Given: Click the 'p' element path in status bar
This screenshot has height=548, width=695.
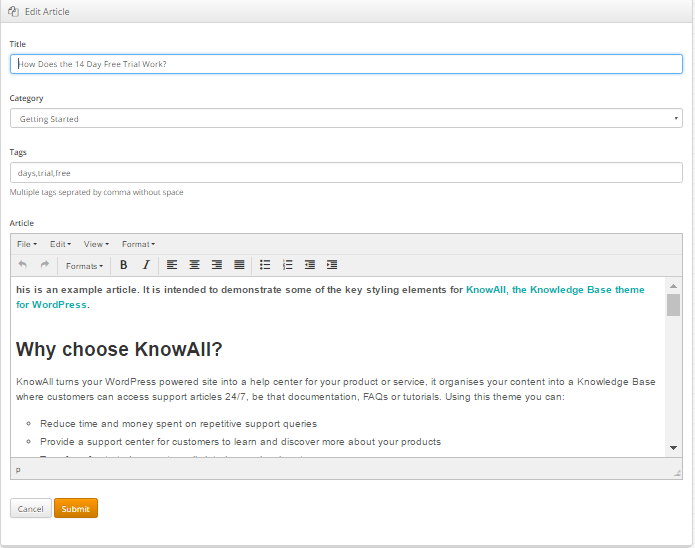Looking at the screenshot, I should [x=18, y=470].
